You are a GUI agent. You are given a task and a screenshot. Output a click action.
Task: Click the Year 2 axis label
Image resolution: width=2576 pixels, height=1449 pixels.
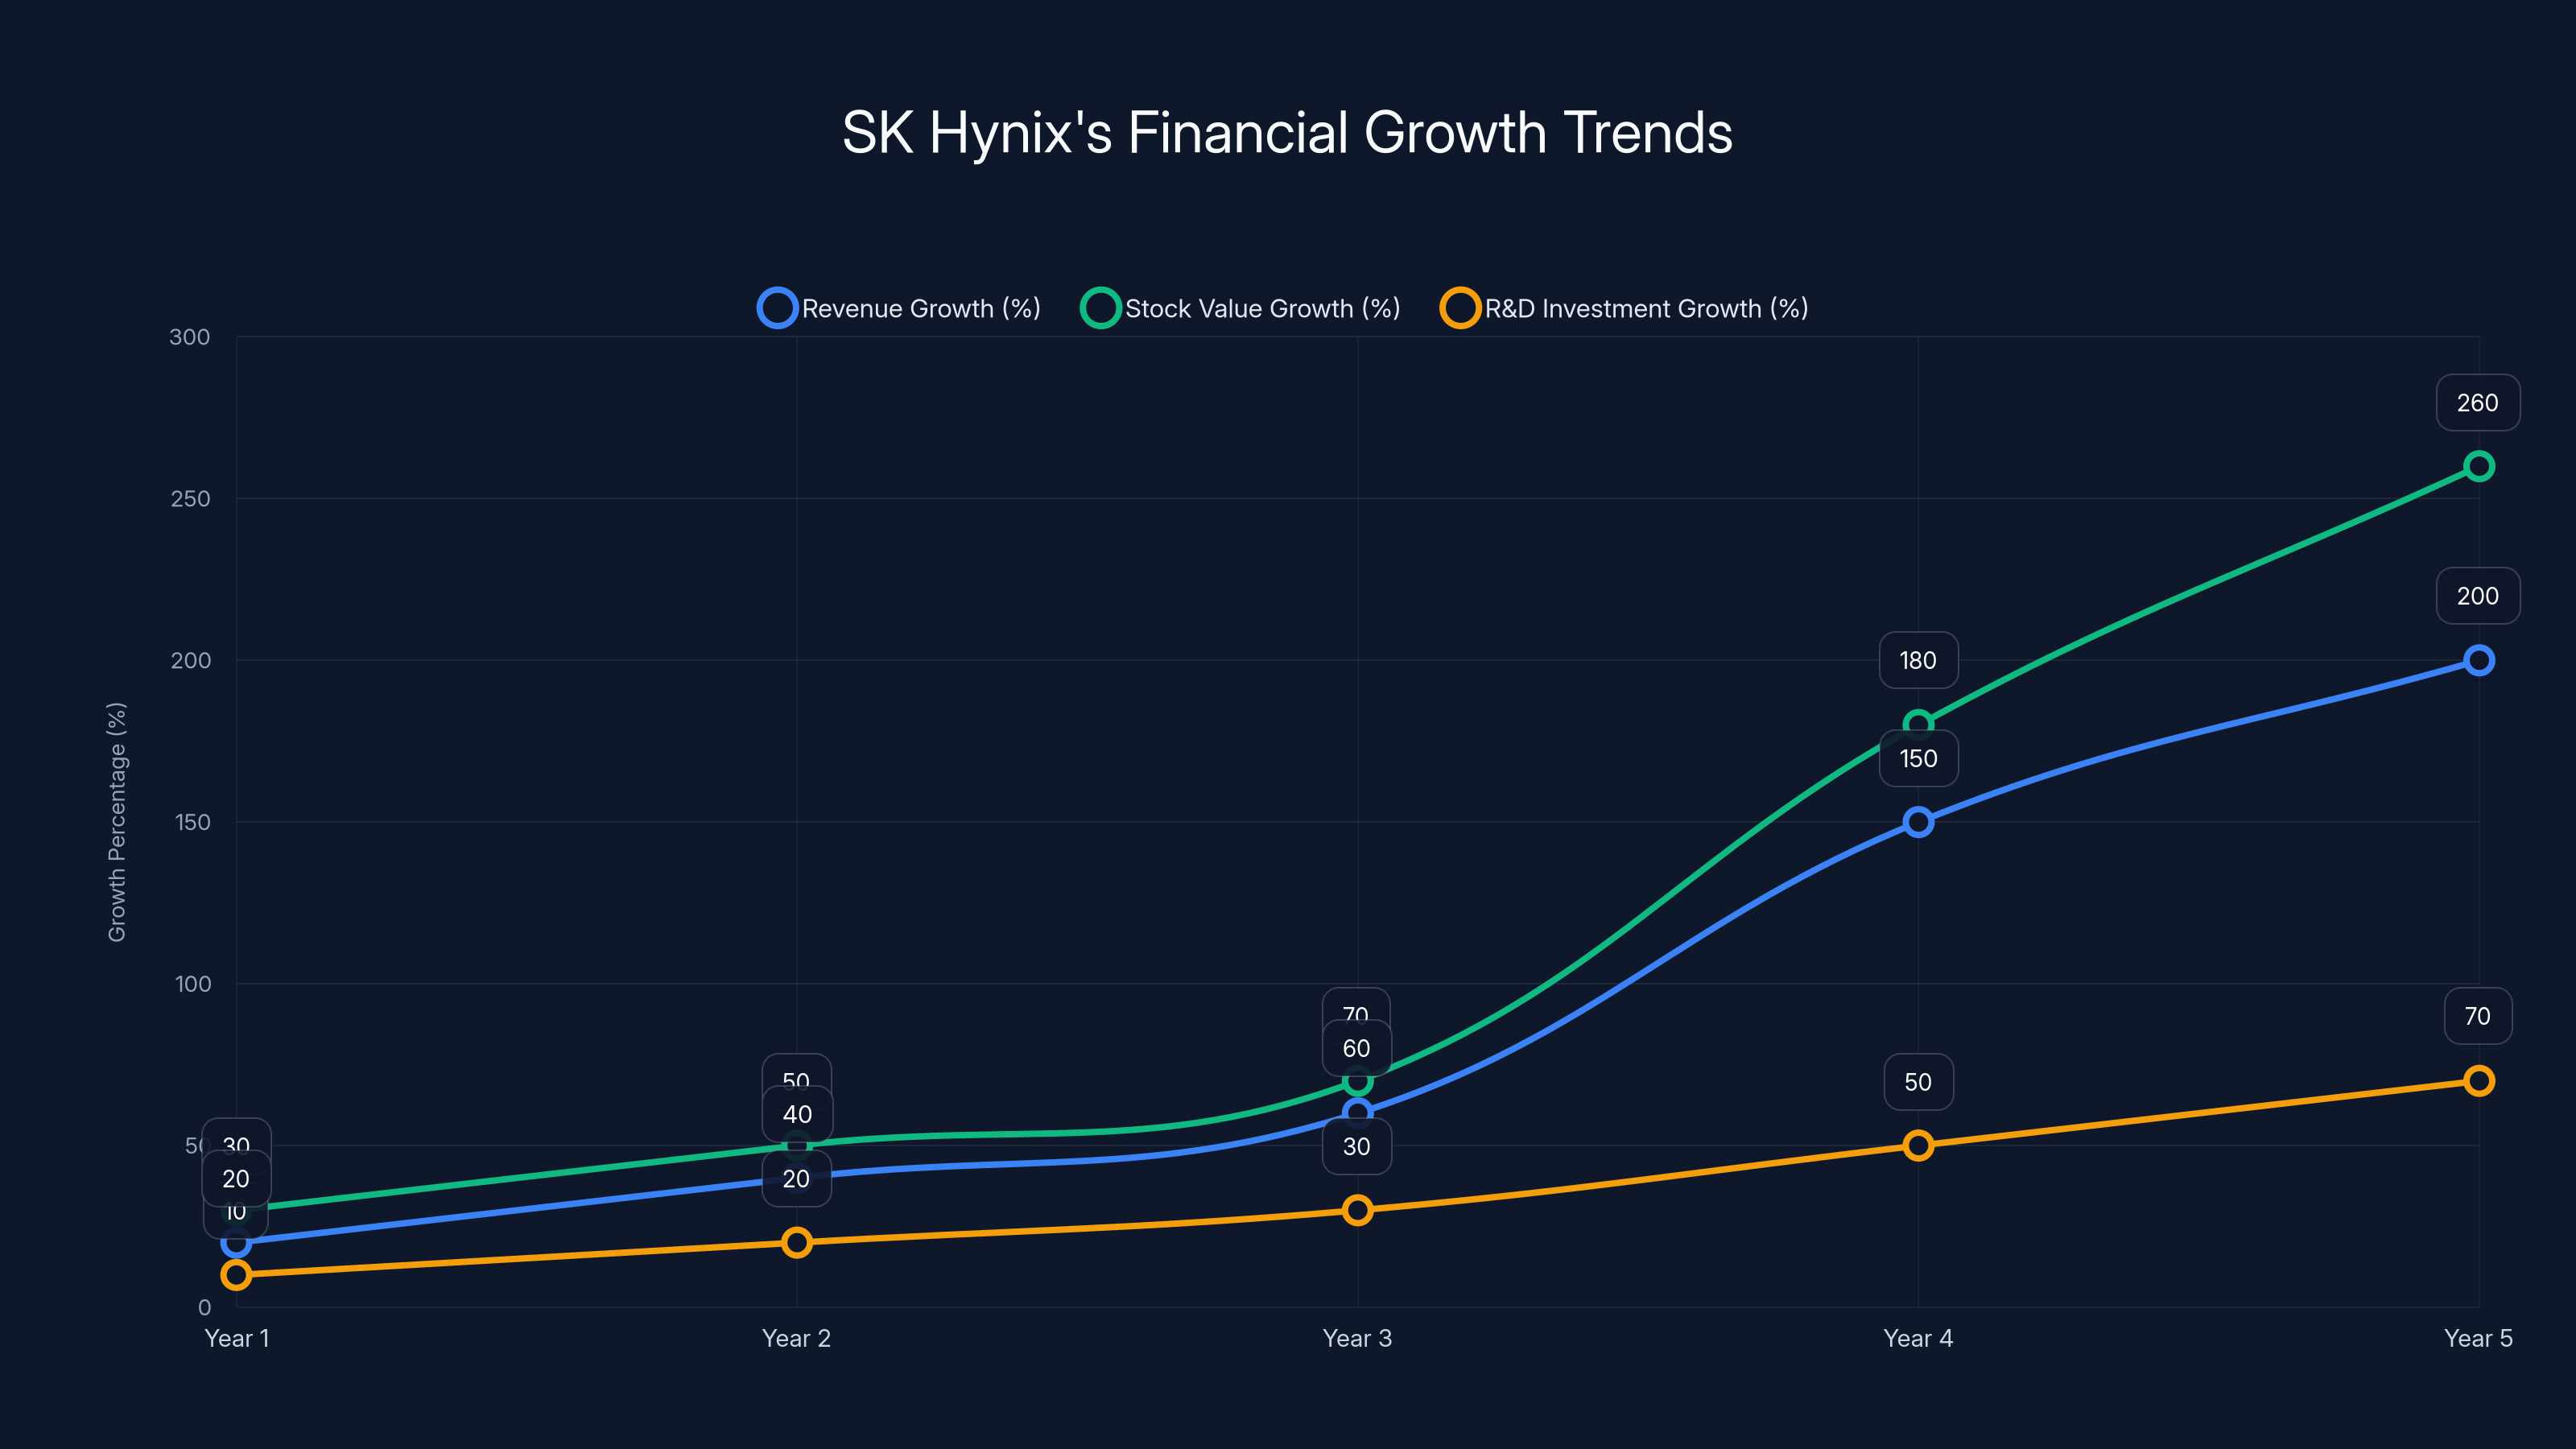point(797,1338)
